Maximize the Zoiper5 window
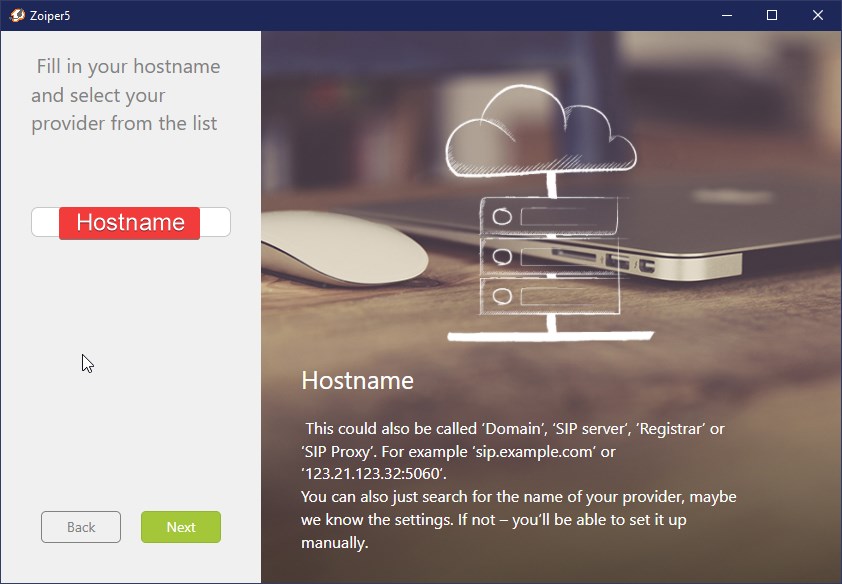 click(772, 15)
